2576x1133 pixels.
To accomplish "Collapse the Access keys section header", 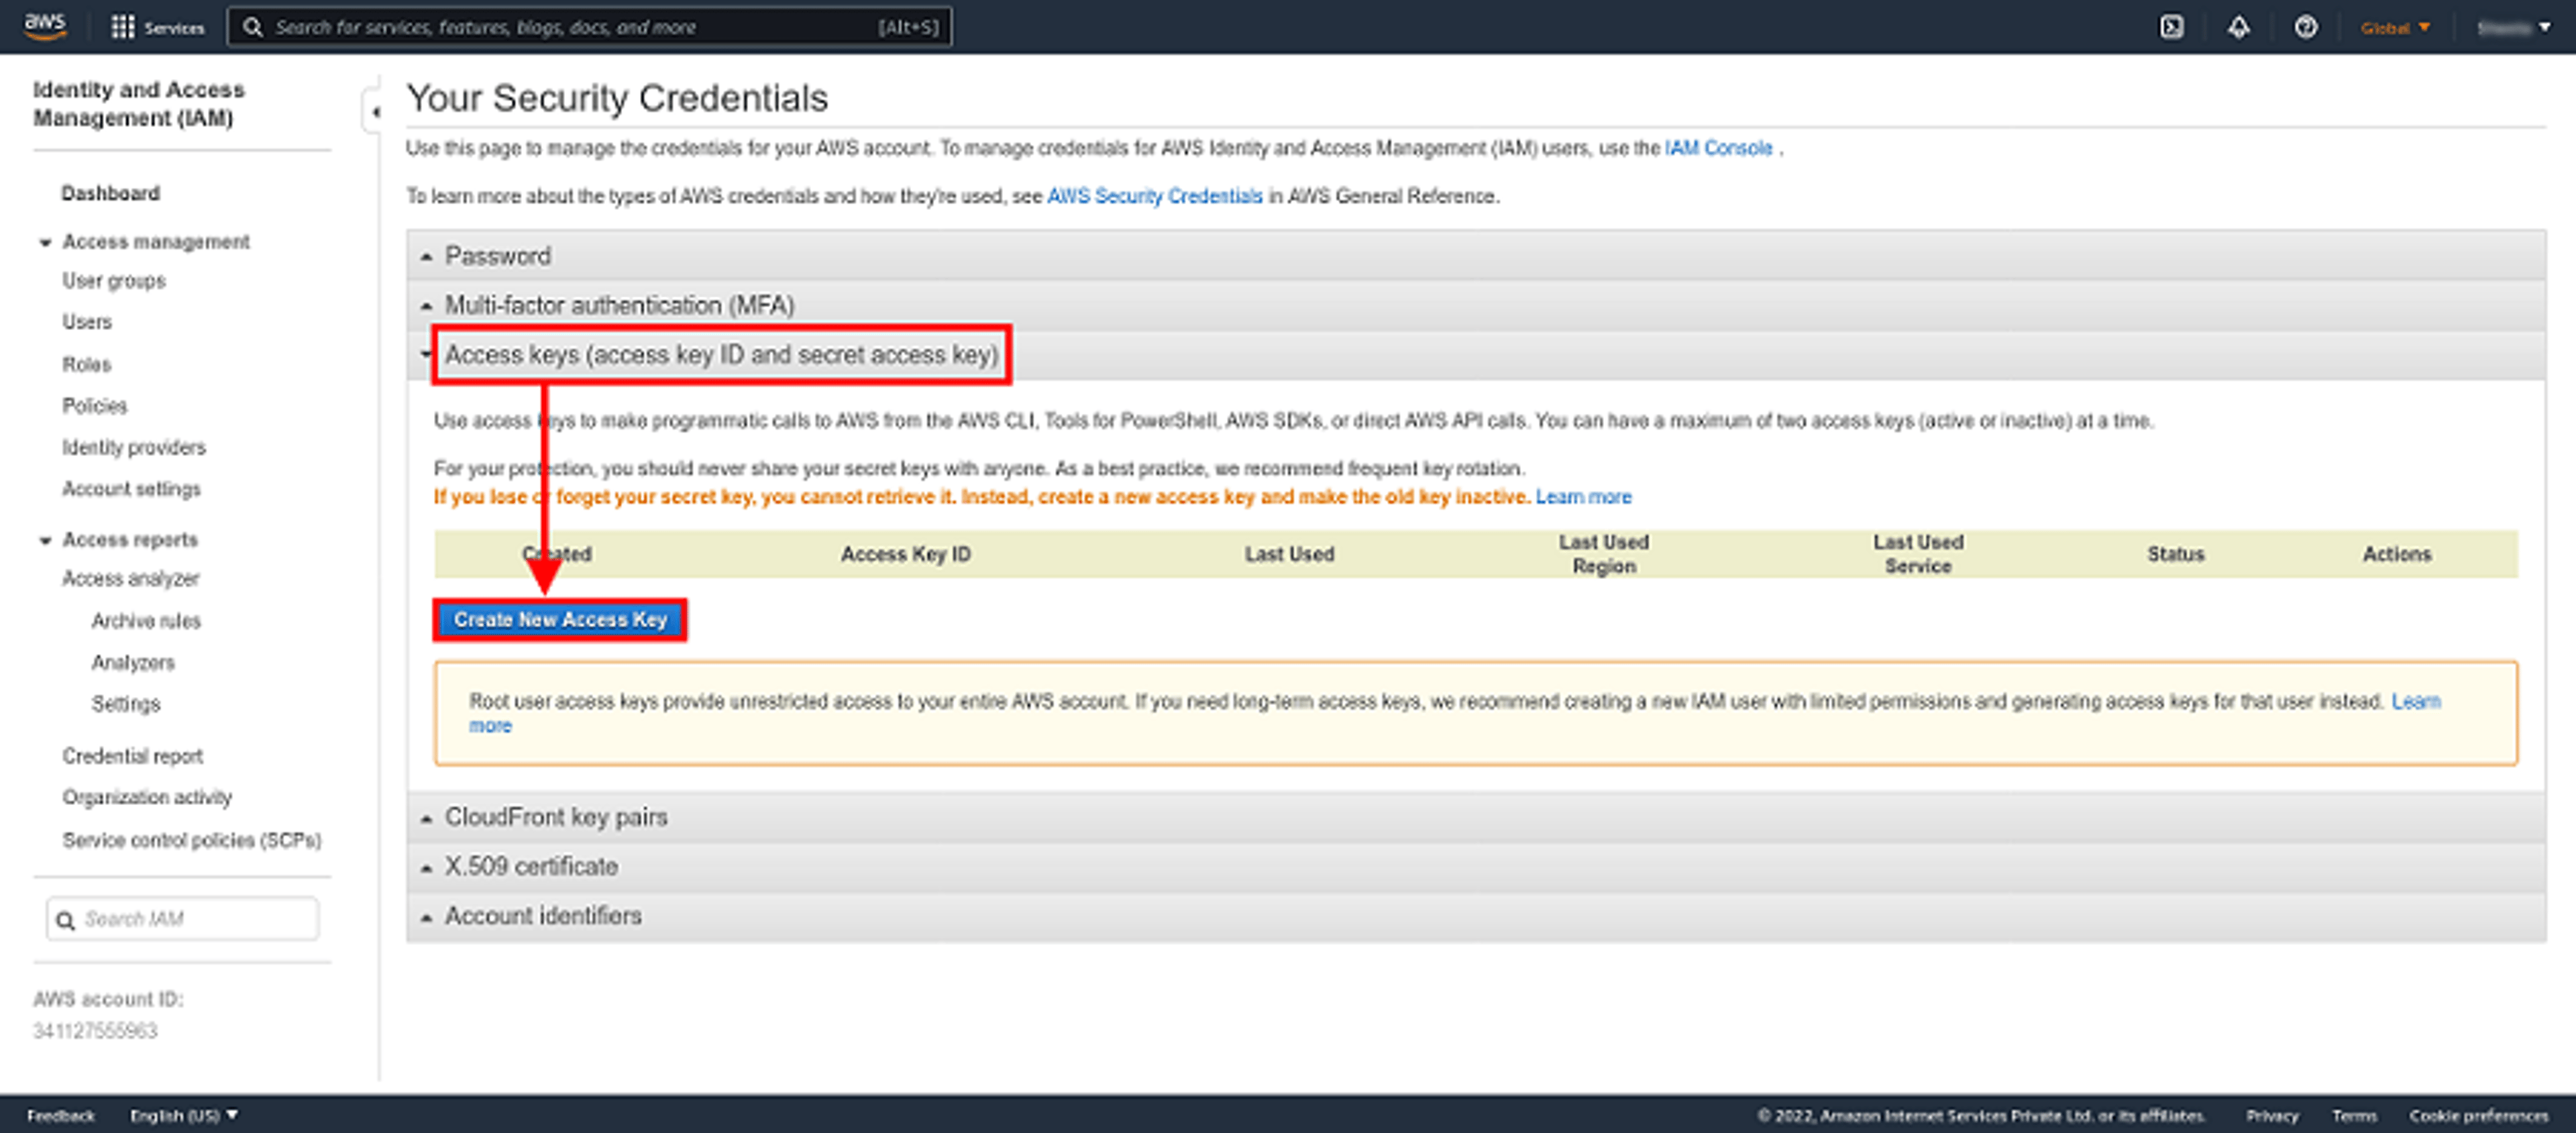I will click(x=1476, y=355).
